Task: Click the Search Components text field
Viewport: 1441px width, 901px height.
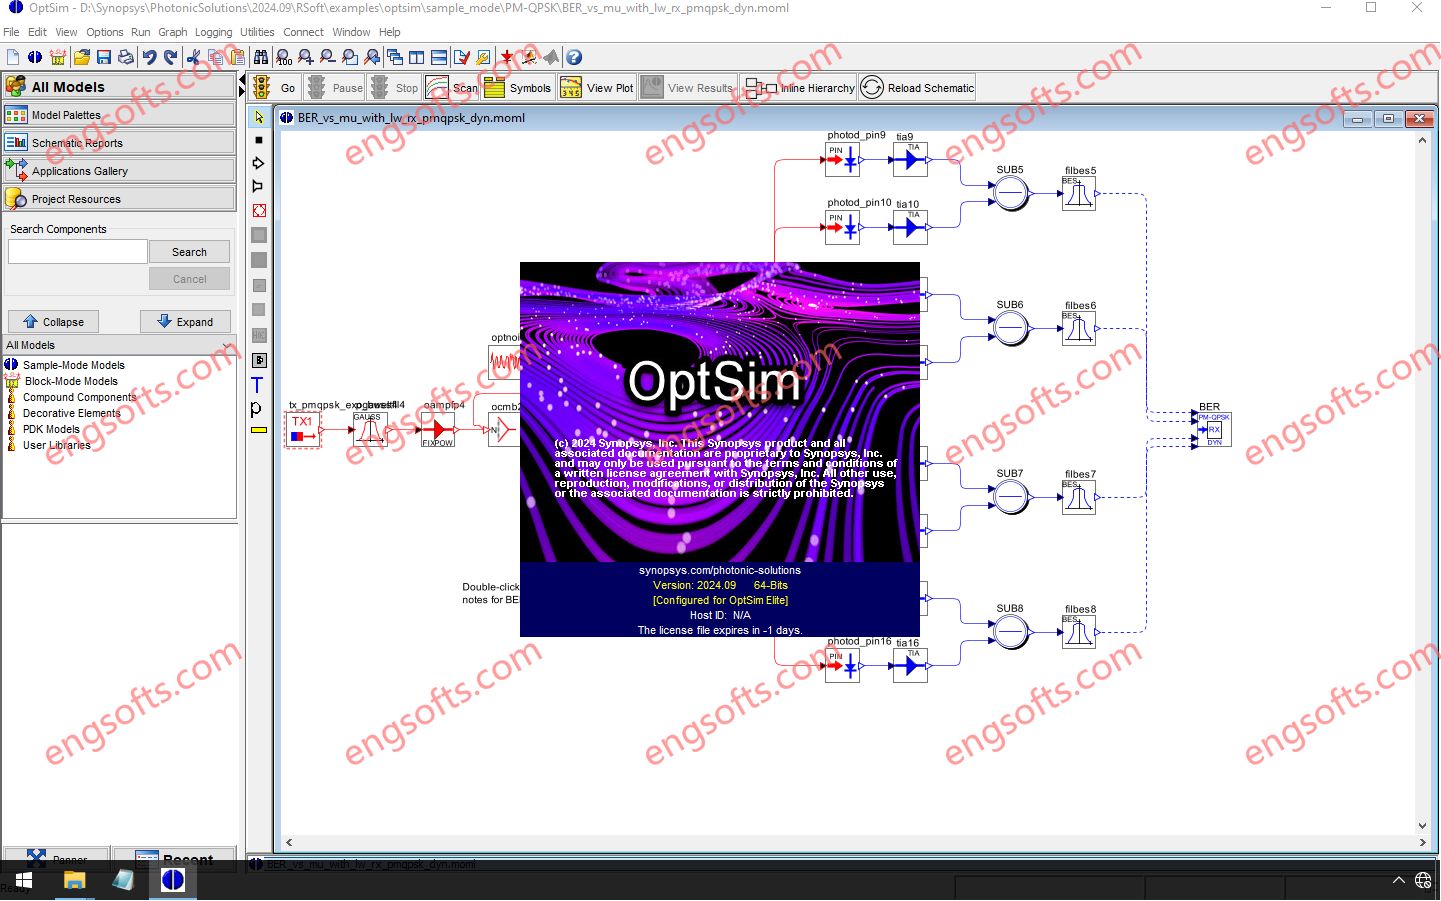Action: [x=78, y=252]
